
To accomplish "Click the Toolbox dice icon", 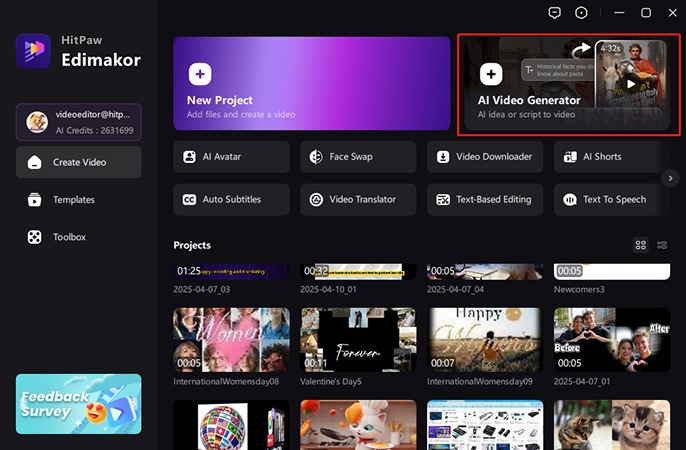I will (x=35, y=237).
